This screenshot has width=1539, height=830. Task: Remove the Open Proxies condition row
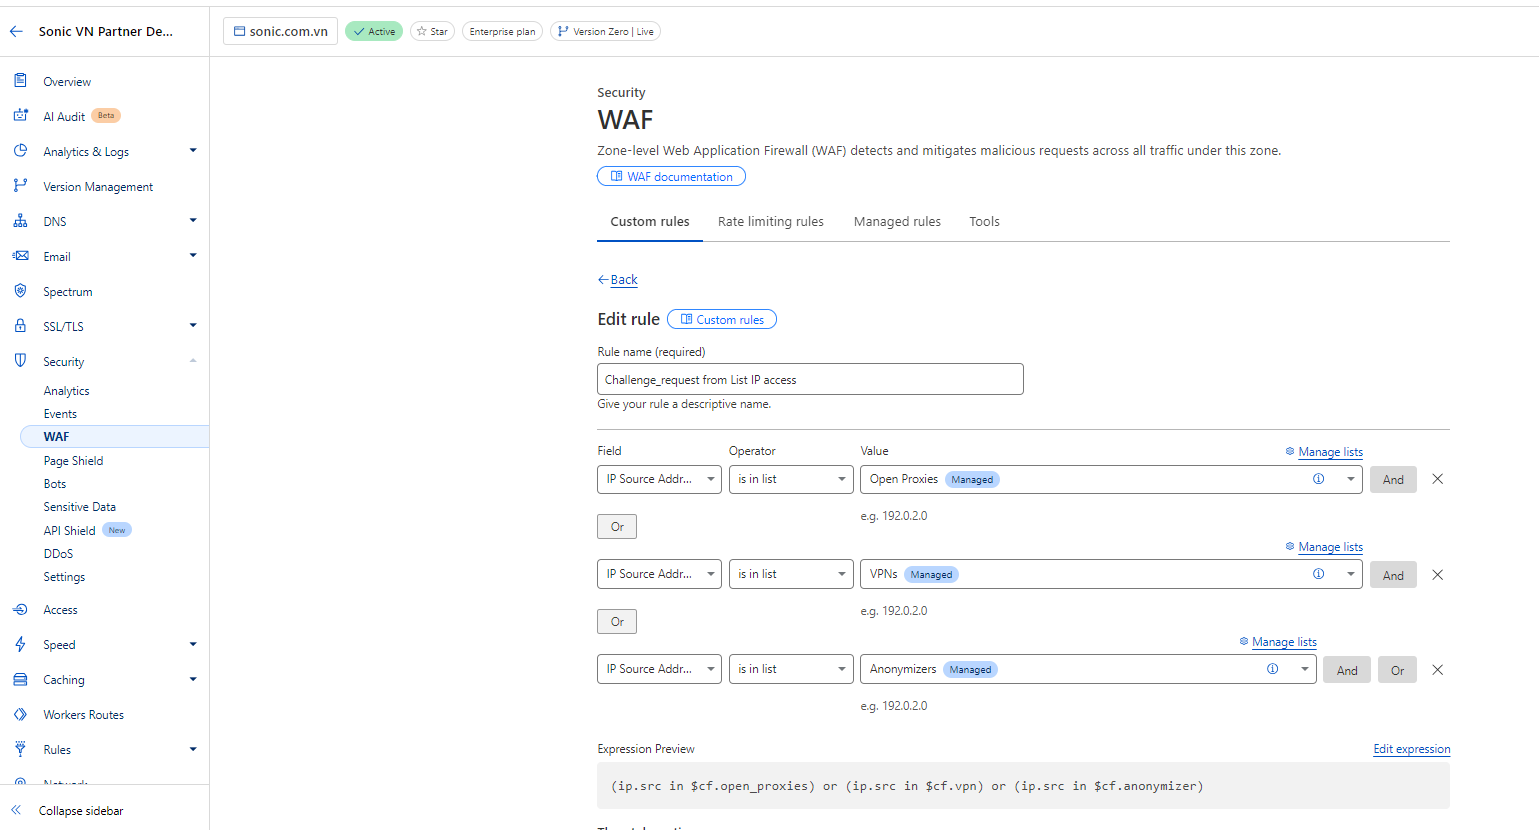pos(1437,479)
